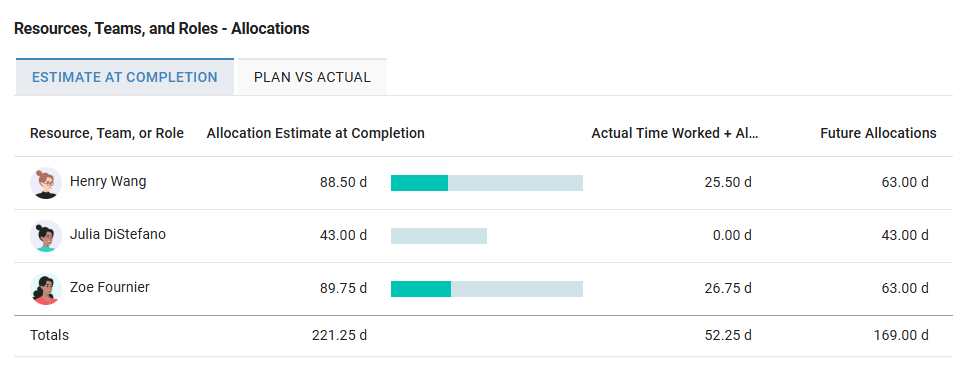Sort by Allocation Estimate at Completion header
Viewport: 964px width, 376px height.
[x=316, y=133]
